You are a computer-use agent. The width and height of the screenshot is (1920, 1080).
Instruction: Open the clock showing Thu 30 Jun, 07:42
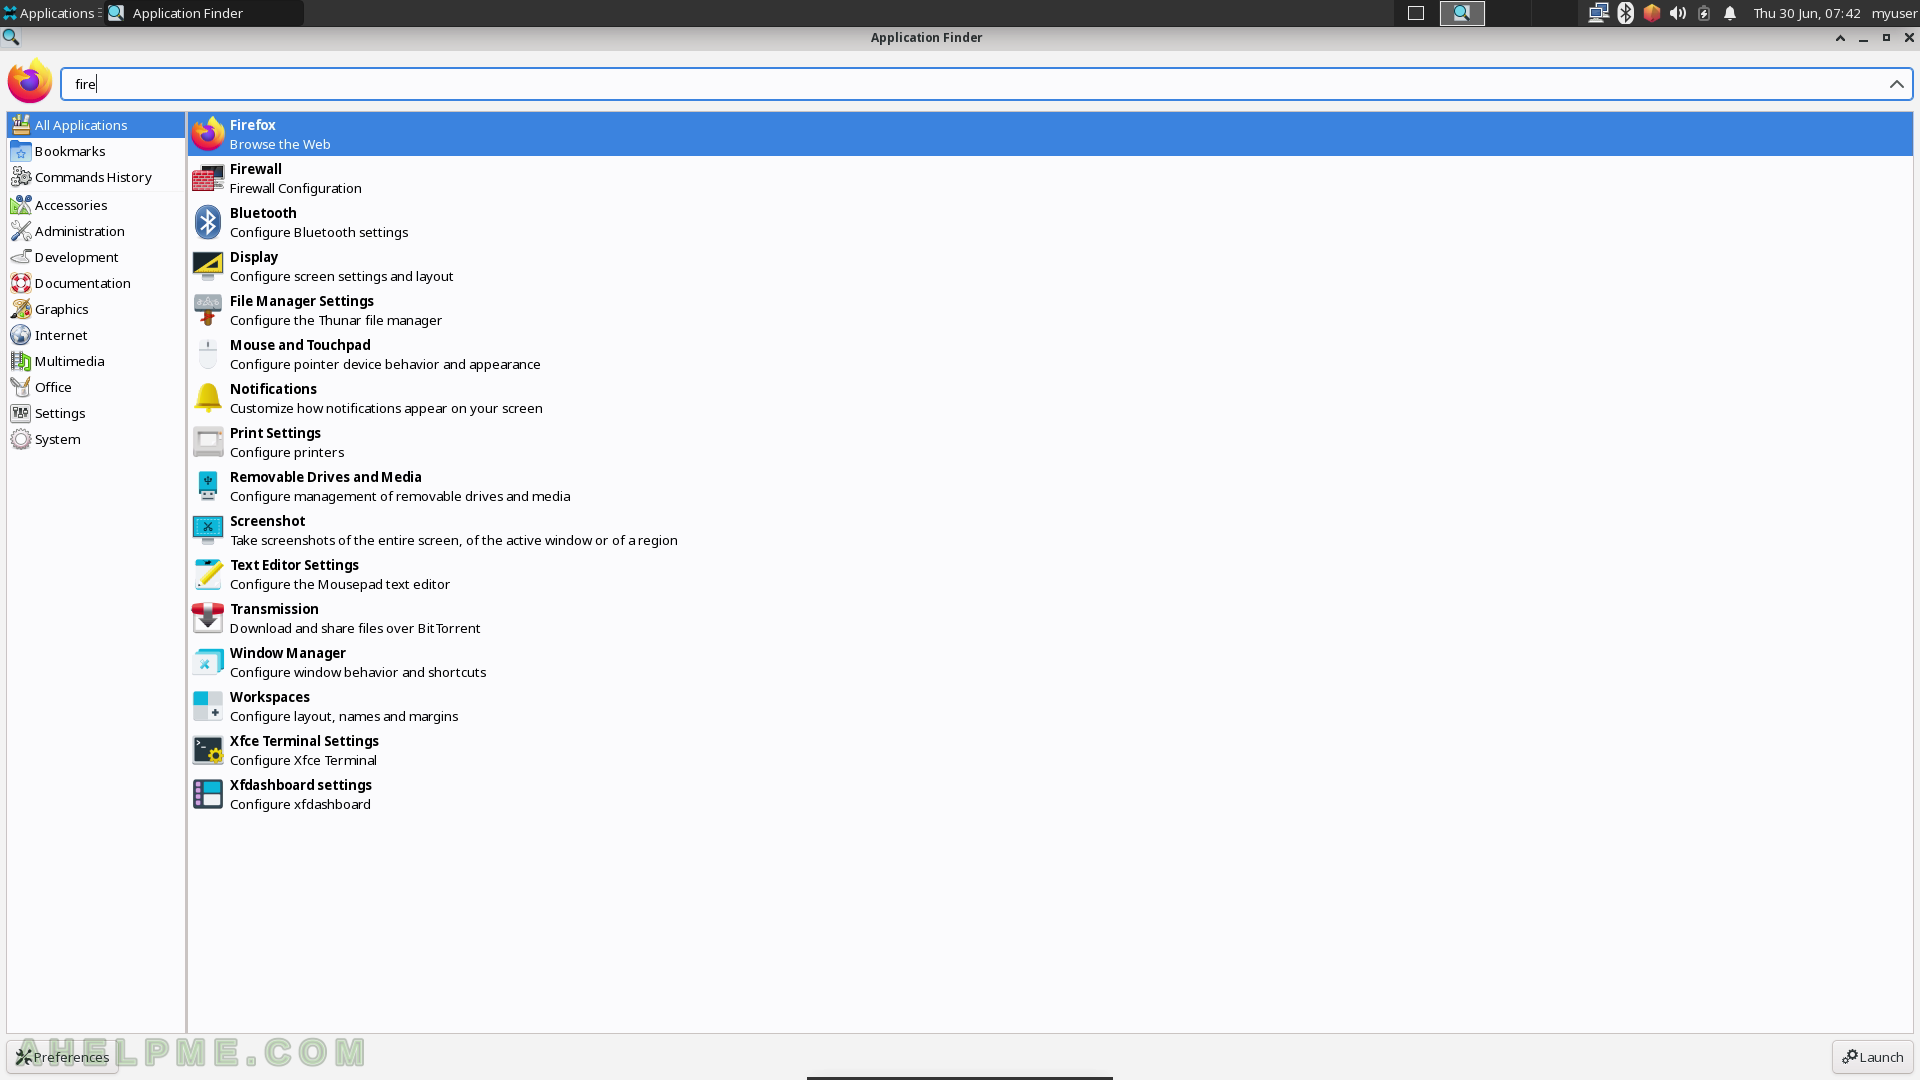1806,13
